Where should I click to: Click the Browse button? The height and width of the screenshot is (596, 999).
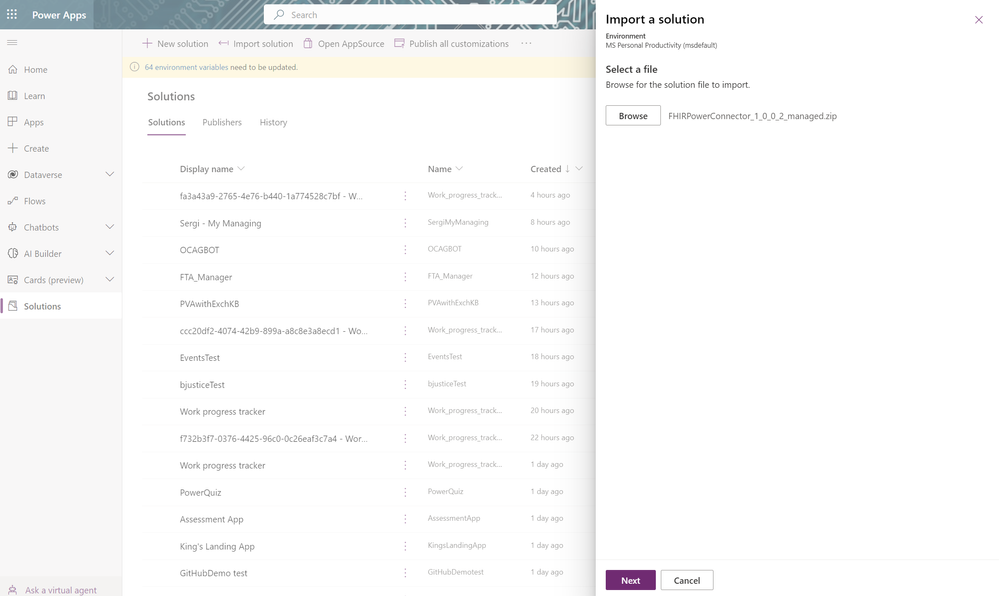tap(633, 115)
